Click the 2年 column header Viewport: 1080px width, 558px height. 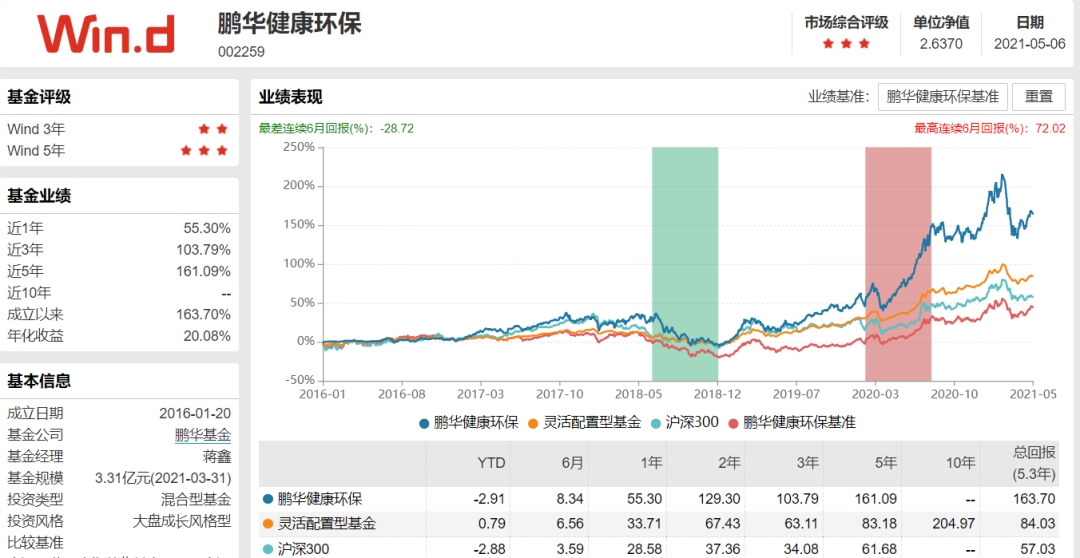click(x=730, y=463)
